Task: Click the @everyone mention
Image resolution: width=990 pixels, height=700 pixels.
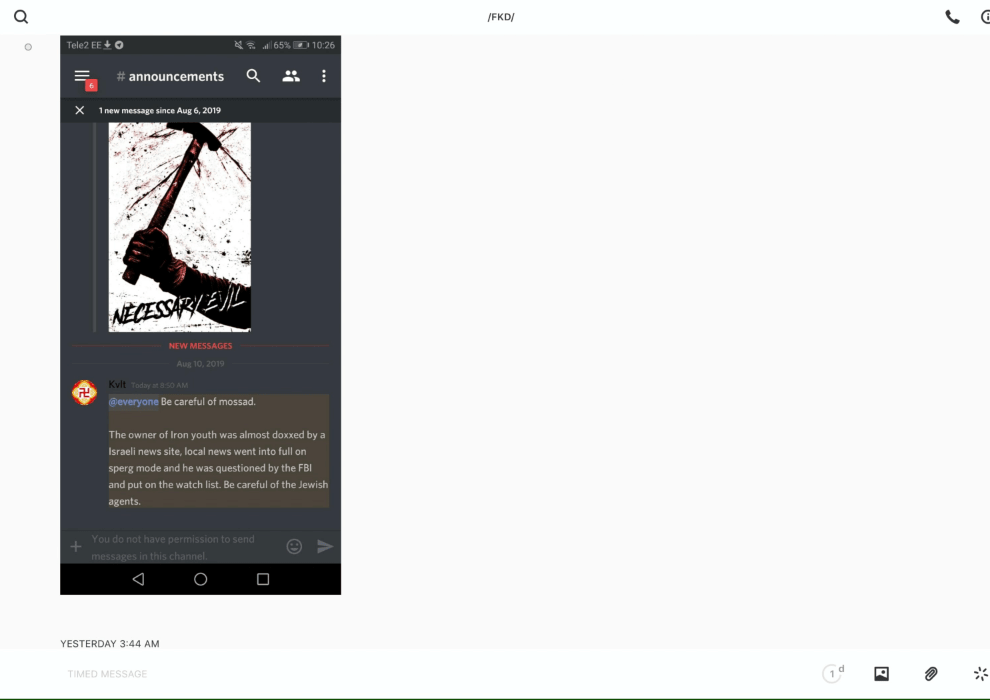Action: pos(134,402)
